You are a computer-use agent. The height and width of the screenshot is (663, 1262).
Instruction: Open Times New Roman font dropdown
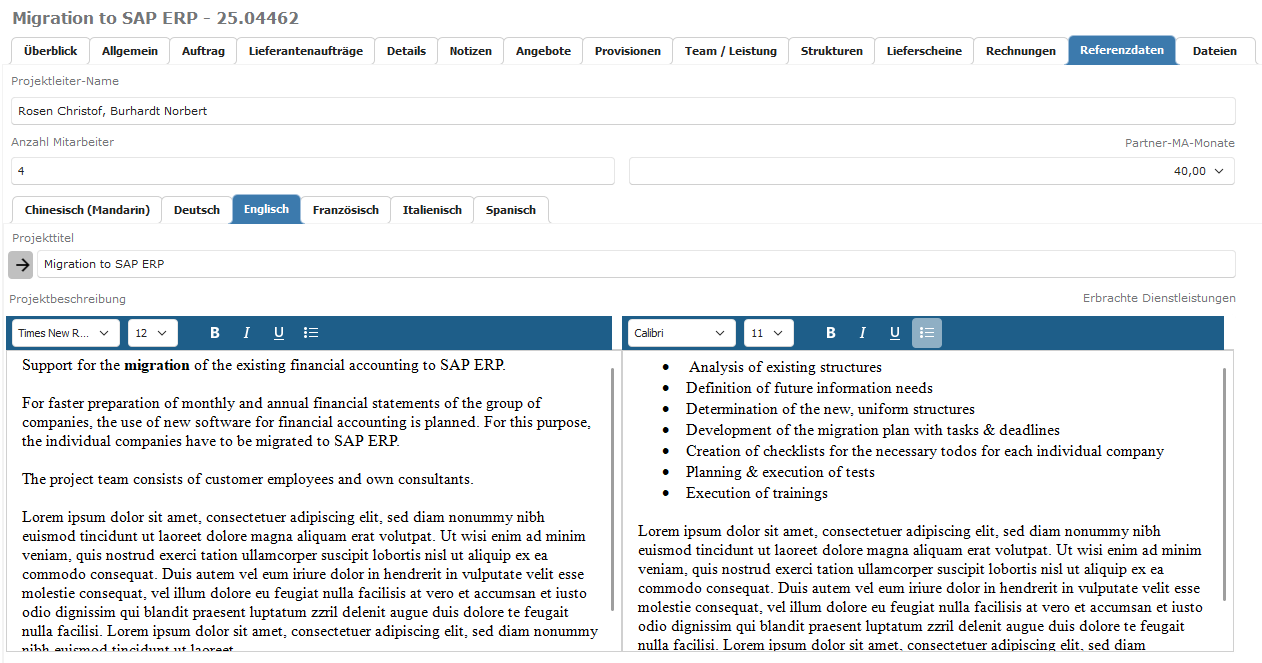(x=65, y=333)
